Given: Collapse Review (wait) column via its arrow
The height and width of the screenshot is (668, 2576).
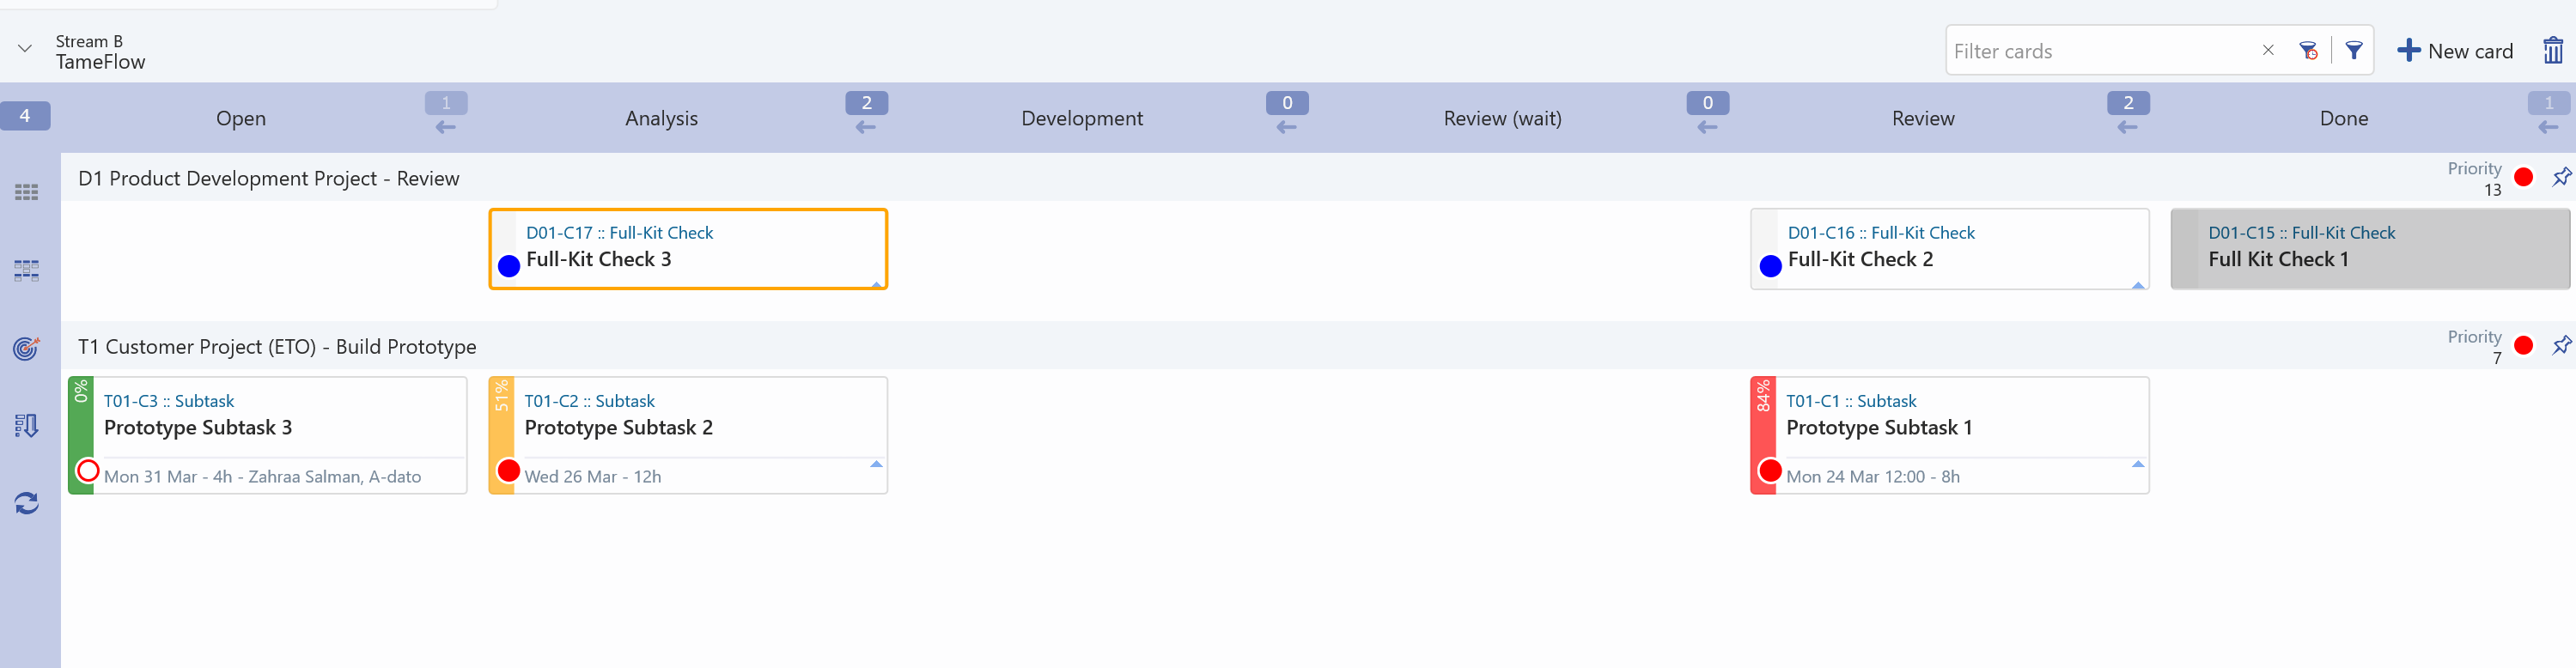Looking at the screenshot, I should click(x=1707, y=127).
